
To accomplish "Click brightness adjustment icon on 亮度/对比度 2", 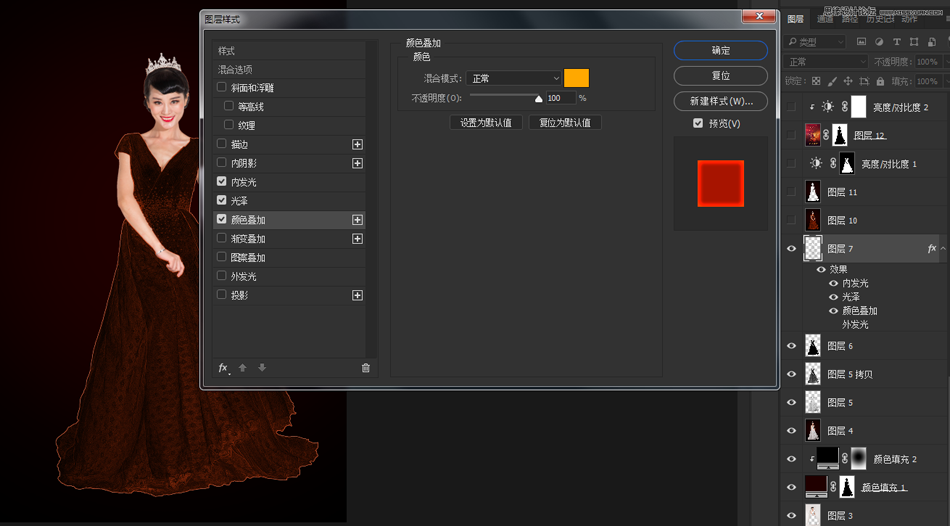I will coord(828,107).
